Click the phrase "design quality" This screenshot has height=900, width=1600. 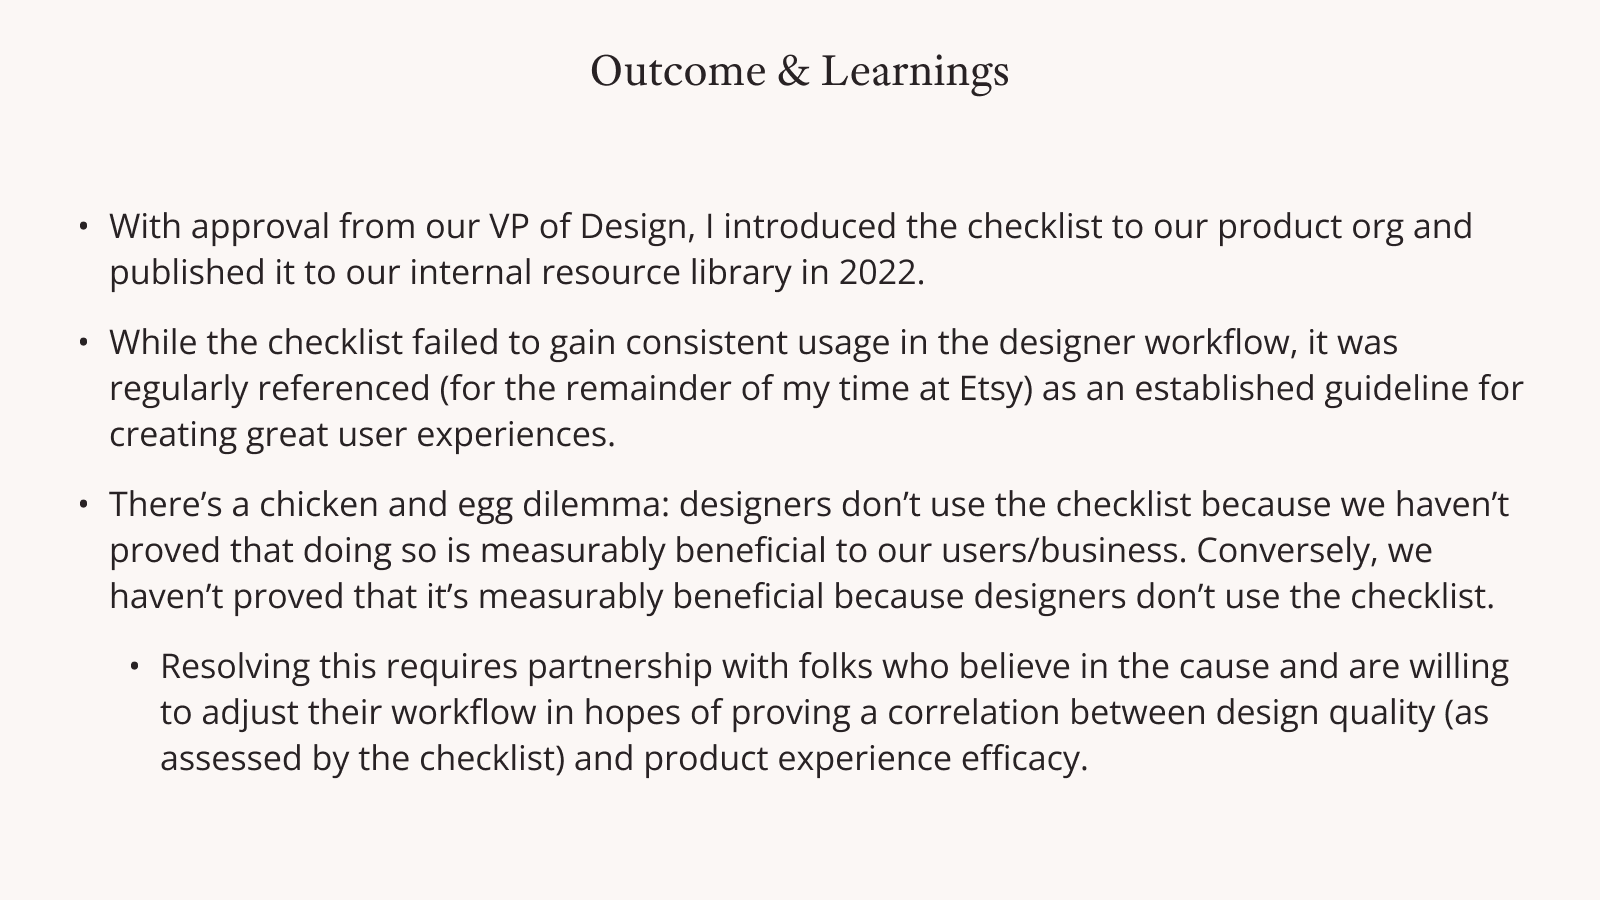point(1325,713)
